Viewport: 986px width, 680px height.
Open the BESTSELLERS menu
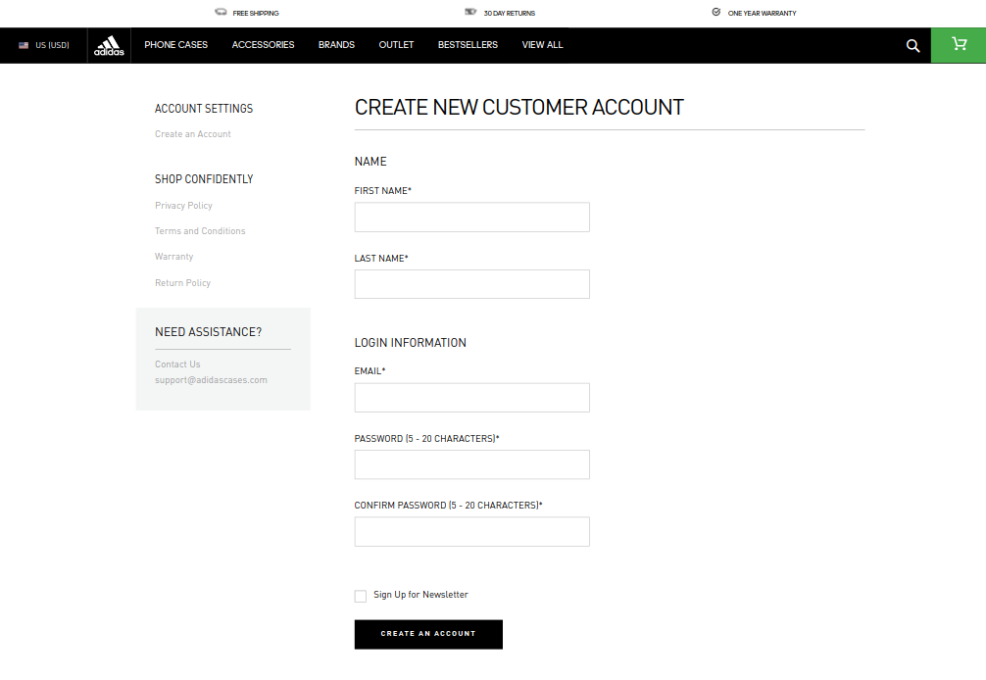pyautogui.click(x=467, y=45)
